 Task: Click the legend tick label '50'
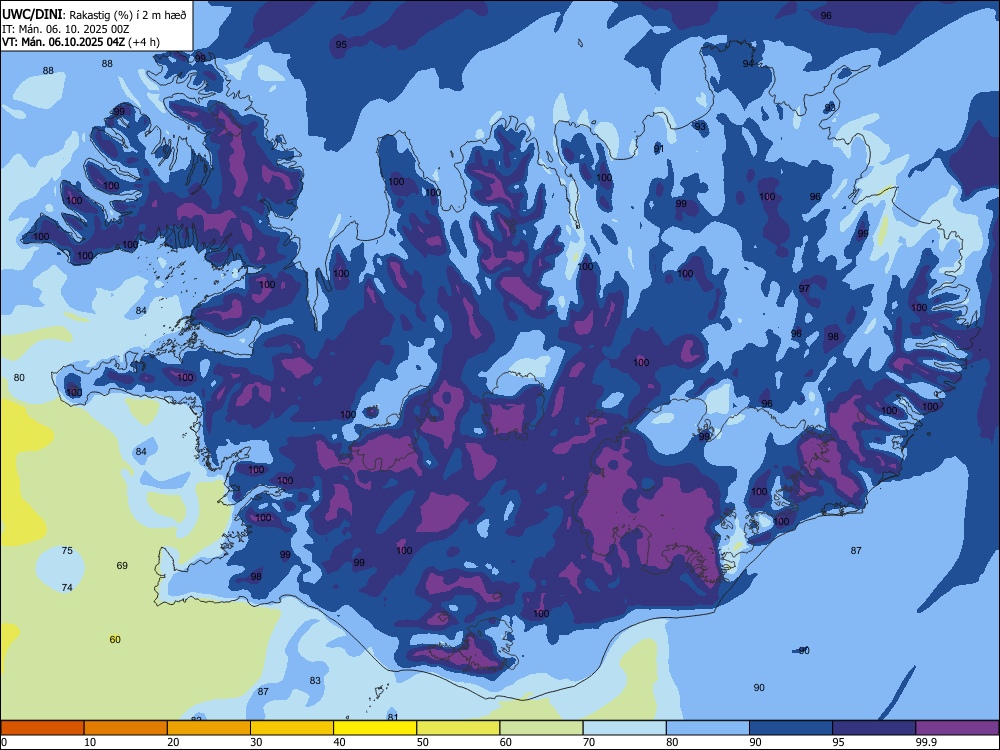point(423,742)
